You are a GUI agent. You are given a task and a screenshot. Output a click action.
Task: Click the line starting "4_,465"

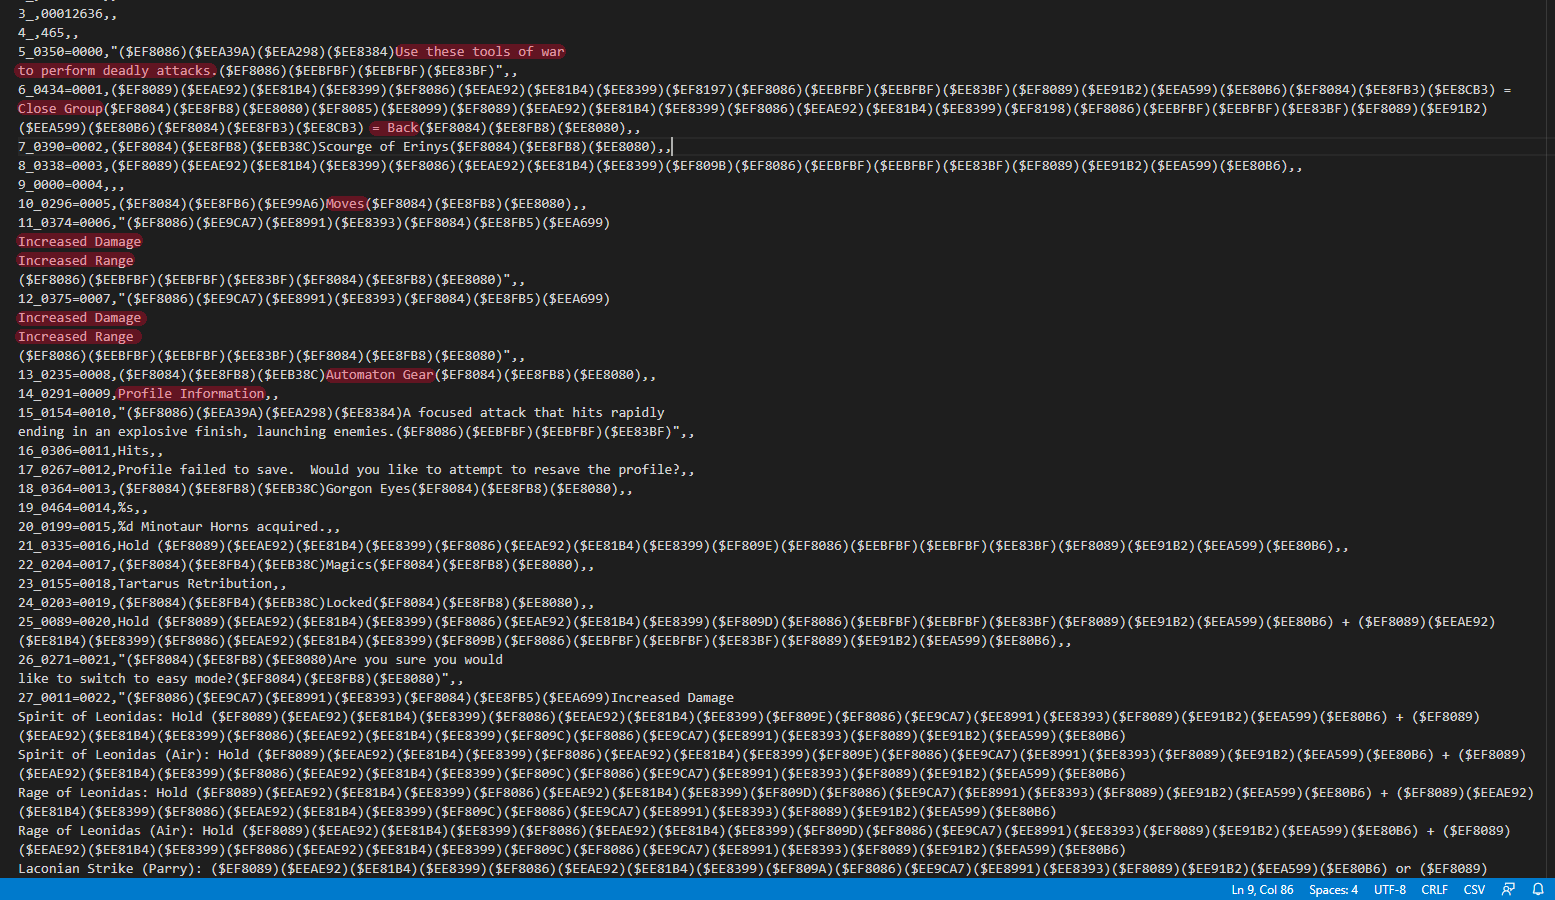coord(48,33)
